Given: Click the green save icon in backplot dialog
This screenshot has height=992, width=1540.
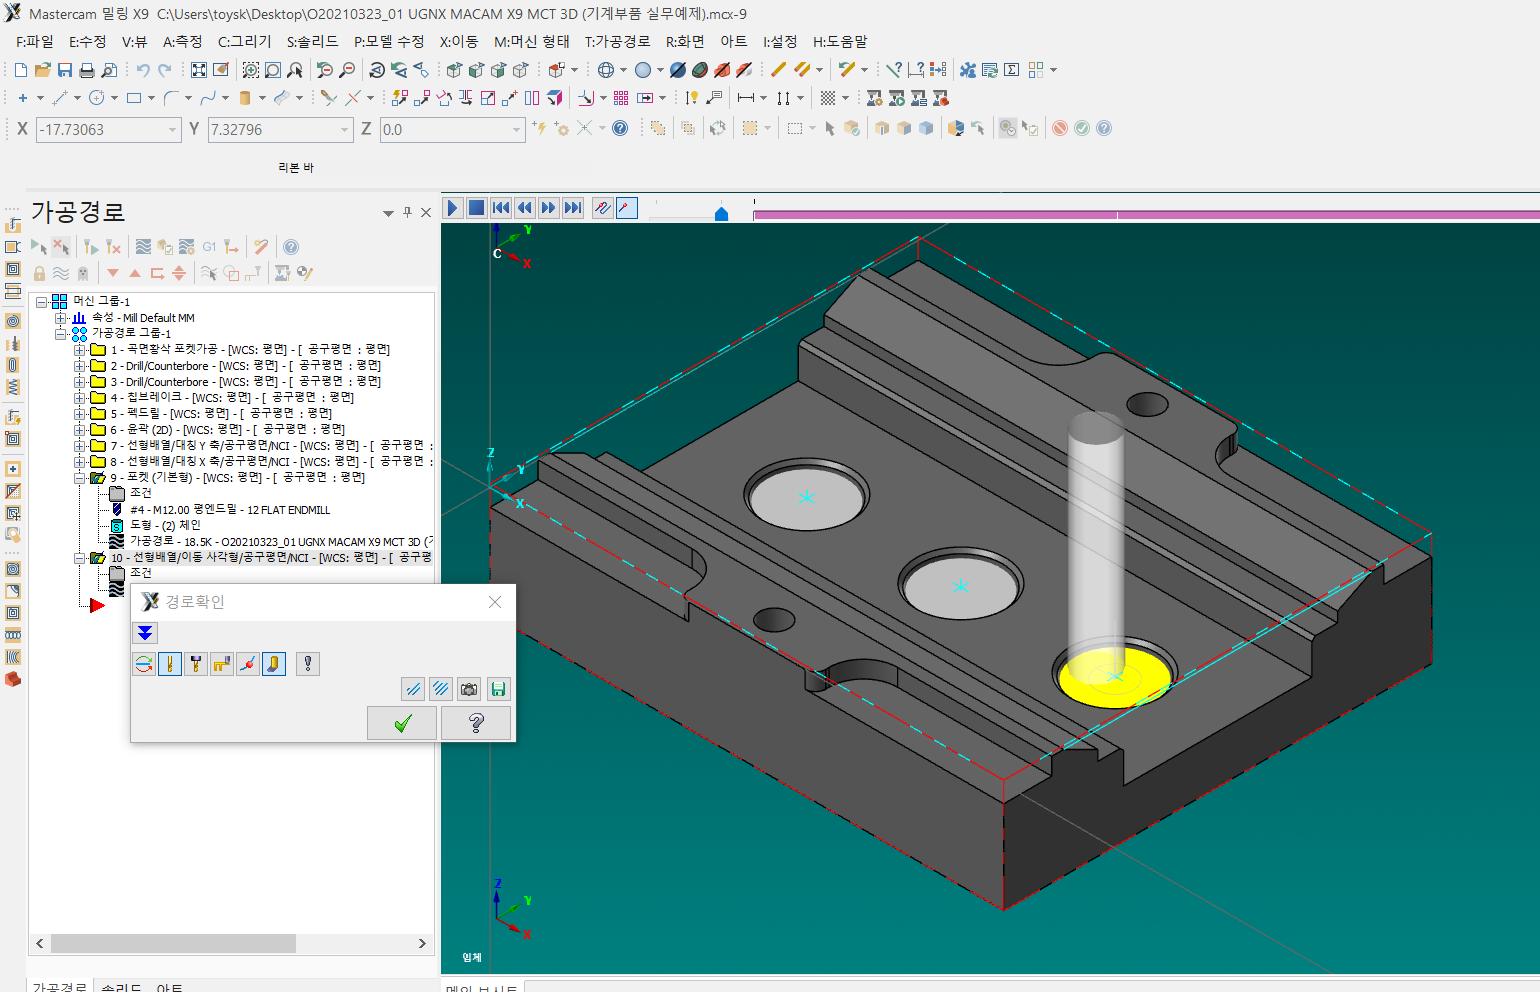Looking at the screenshot, I should (x=498, y=689).
